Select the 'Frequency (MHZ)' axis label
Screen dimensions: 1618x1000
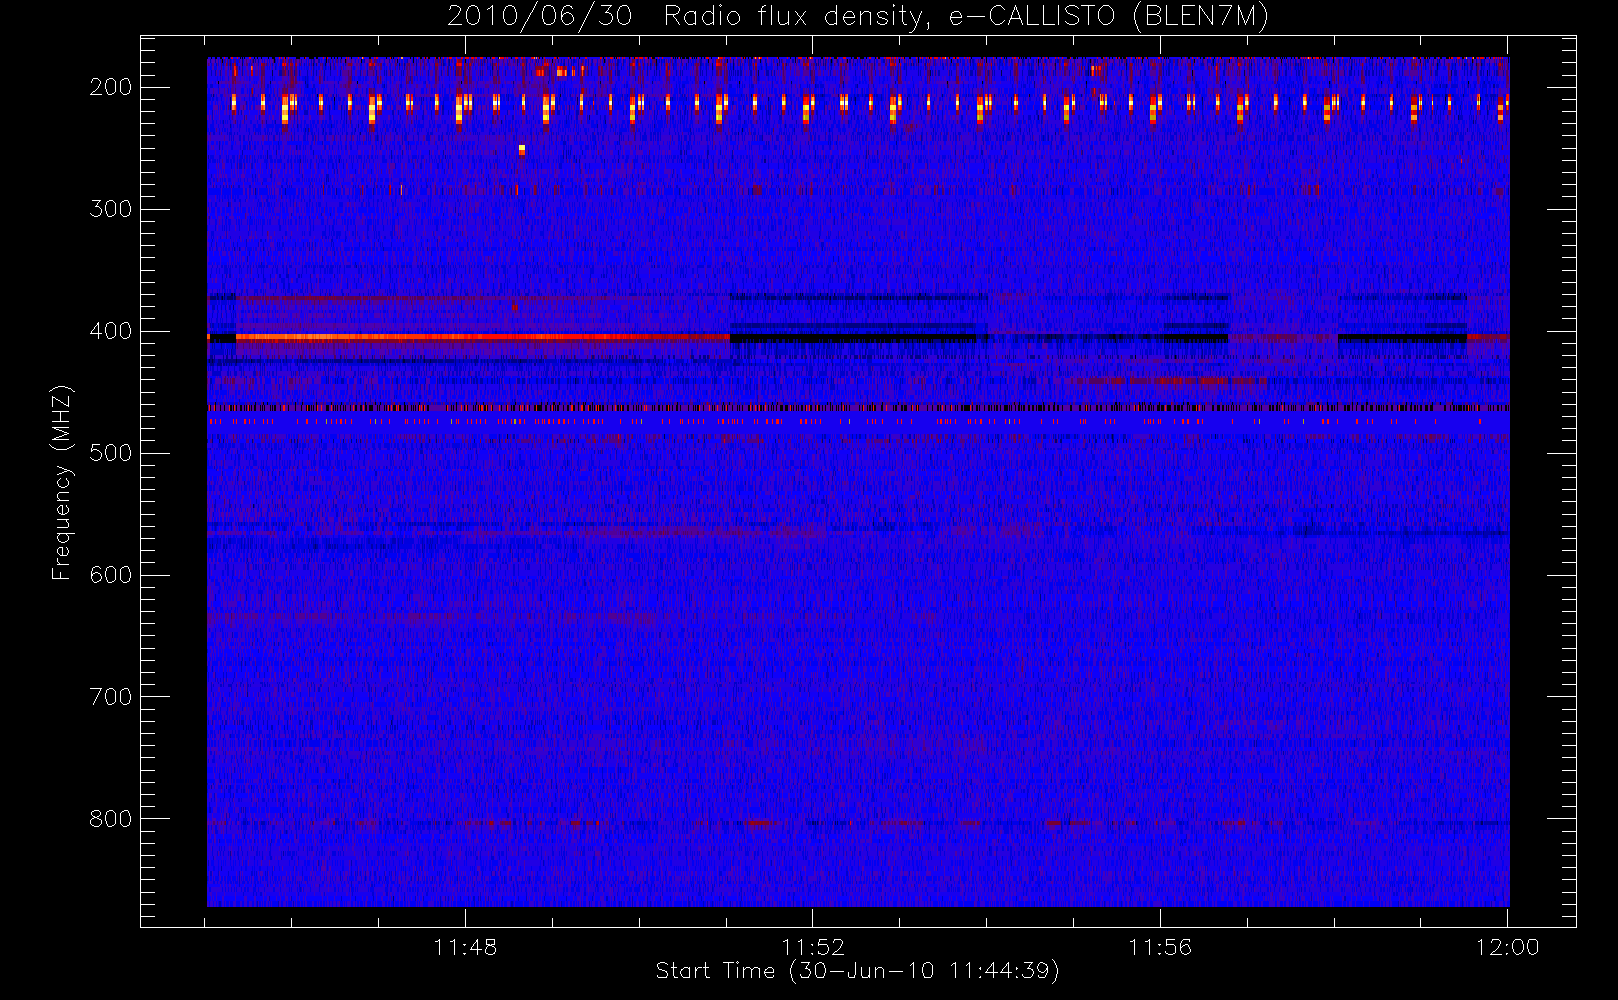click(x=62, y=482)
